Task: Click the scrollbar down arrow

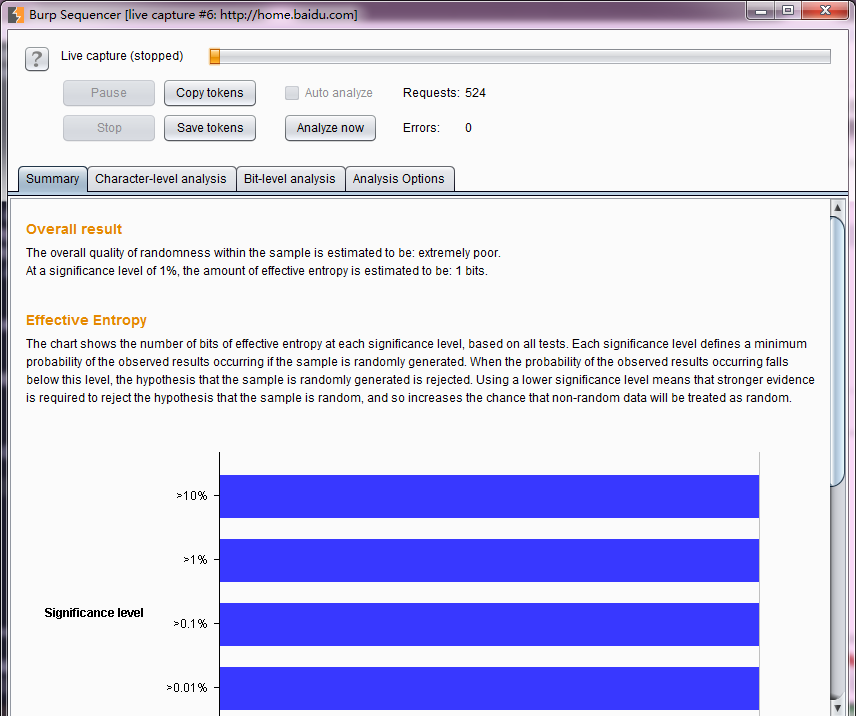Action: (x=838, y=707)
